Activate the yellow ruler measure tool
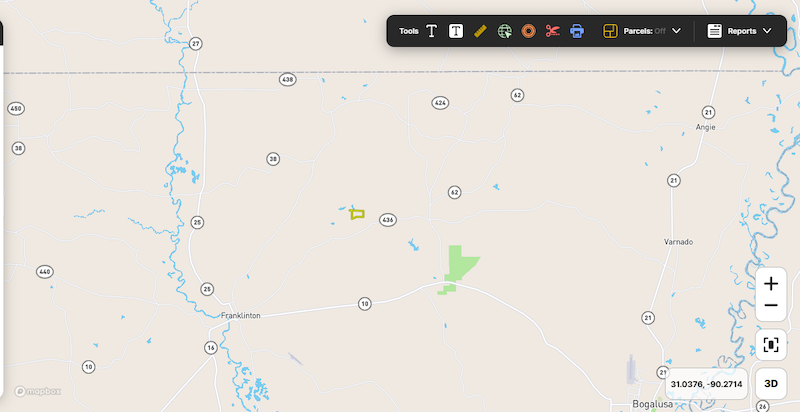800x412 pixels. pyautogui.click(x=480, y=31)
